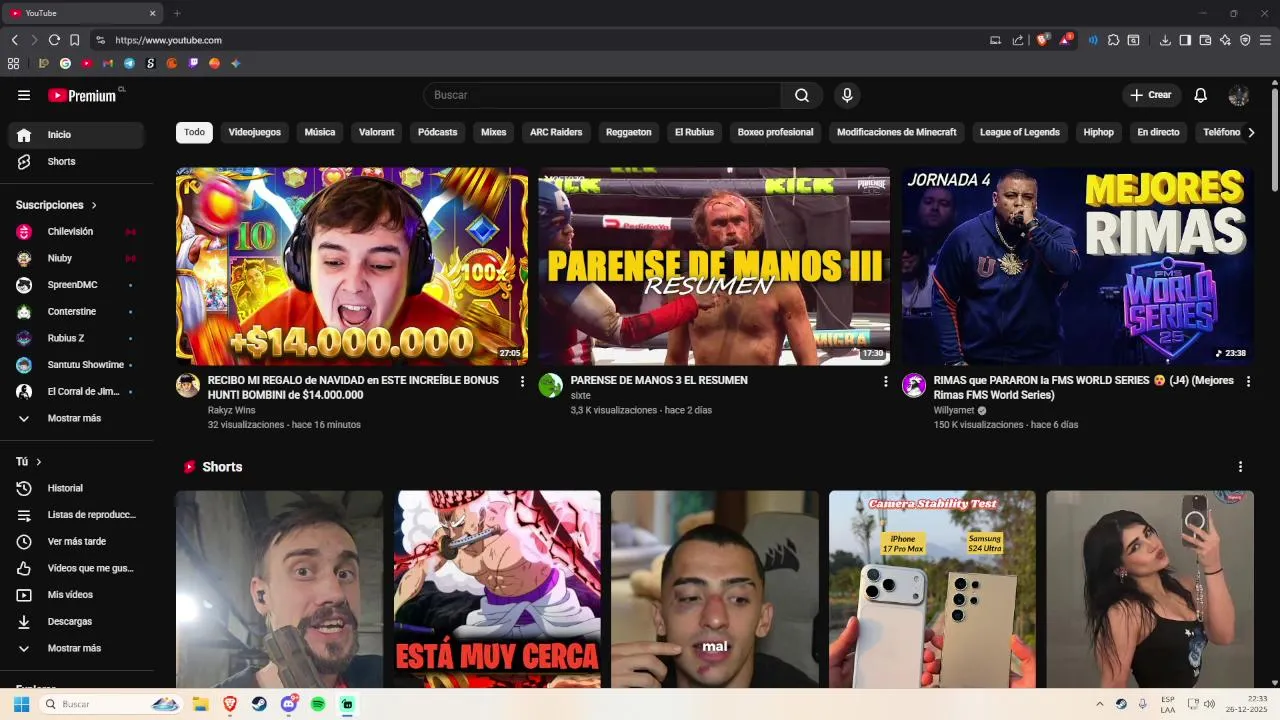
Task: Open browser downloads icon
Action: 1165,40
